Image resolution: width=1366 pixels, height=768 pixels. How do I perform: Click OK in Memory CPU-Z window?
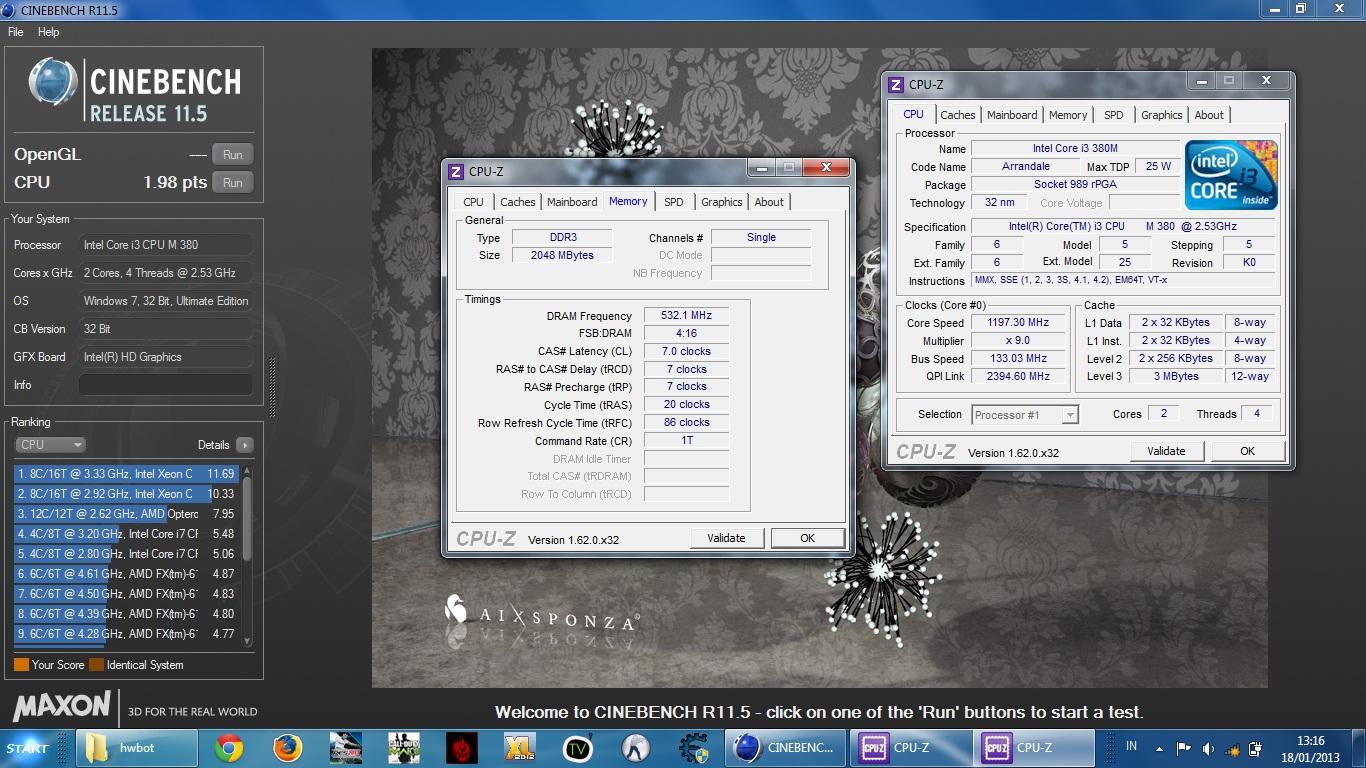click(807, 538)
